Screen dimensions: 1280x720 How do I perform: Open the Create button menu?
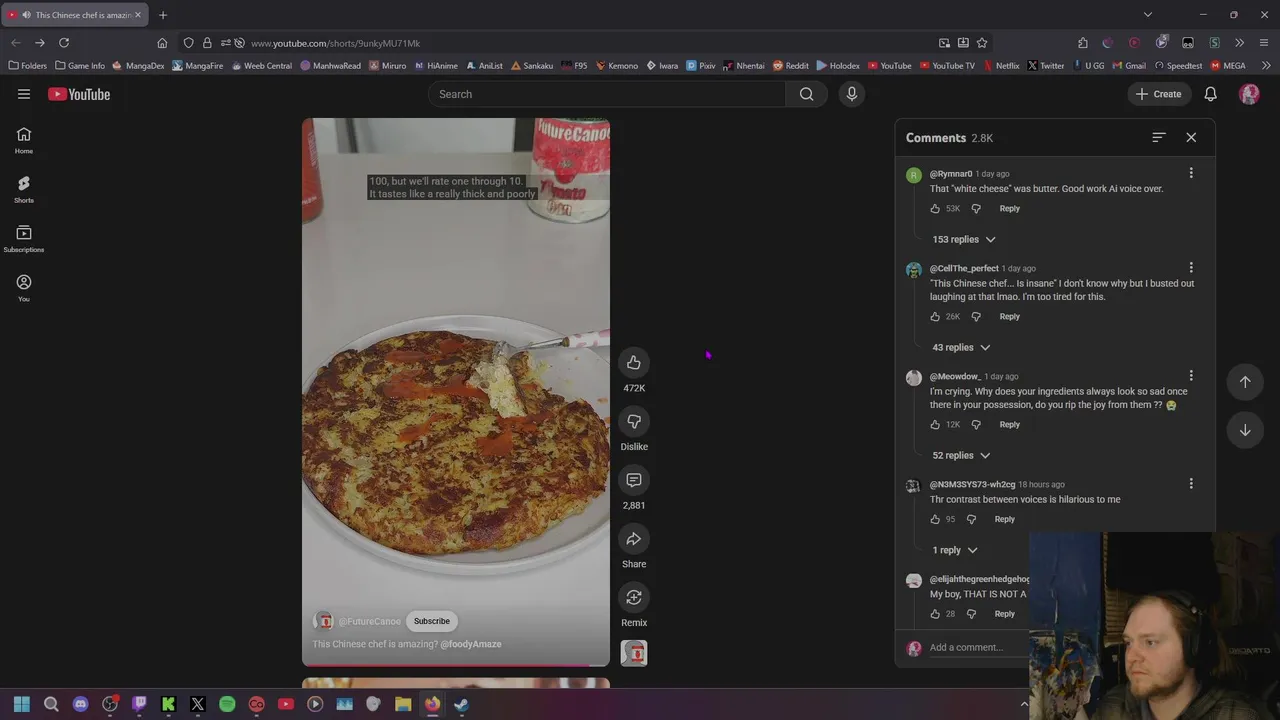pos(1158,94)
